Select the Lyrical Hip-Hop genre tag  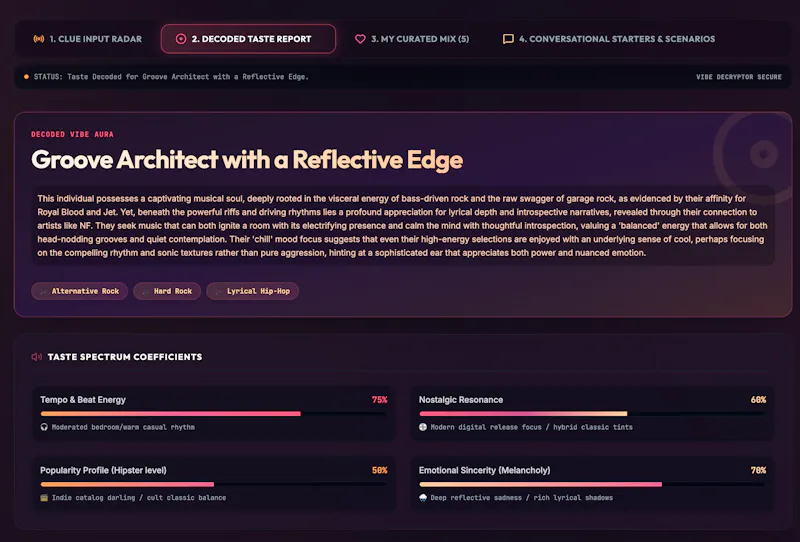tap(252, 291)
